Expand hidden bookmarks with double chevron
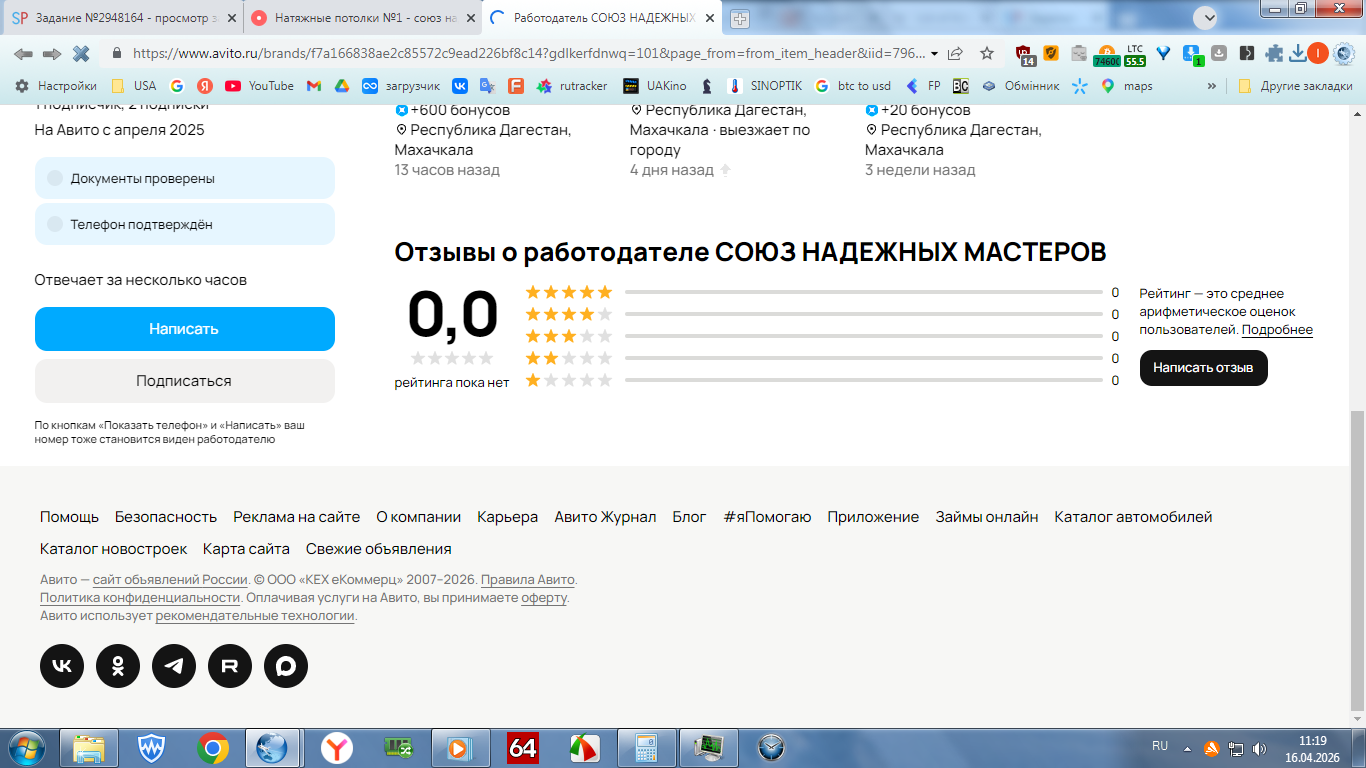This screenshot has width=1366, height=768. coord(1212,86)
